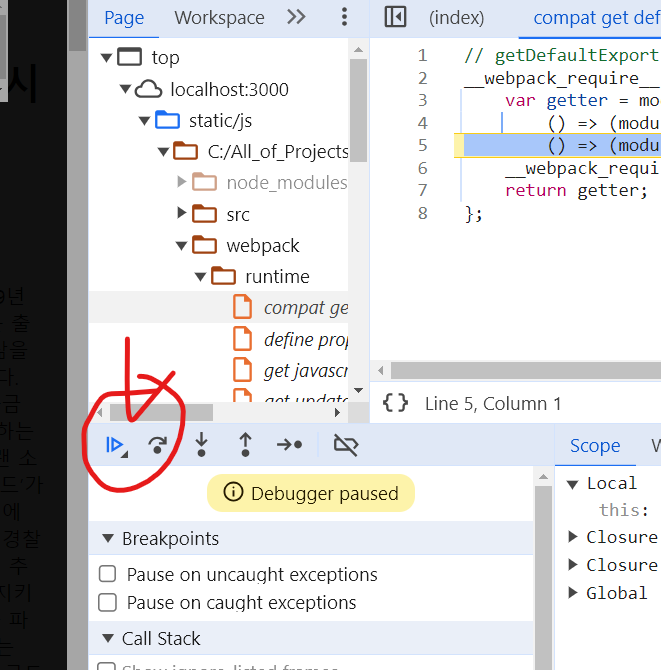The image size is (661, 670).
Task: Switch to the Page tab
Action: (124, 18)
